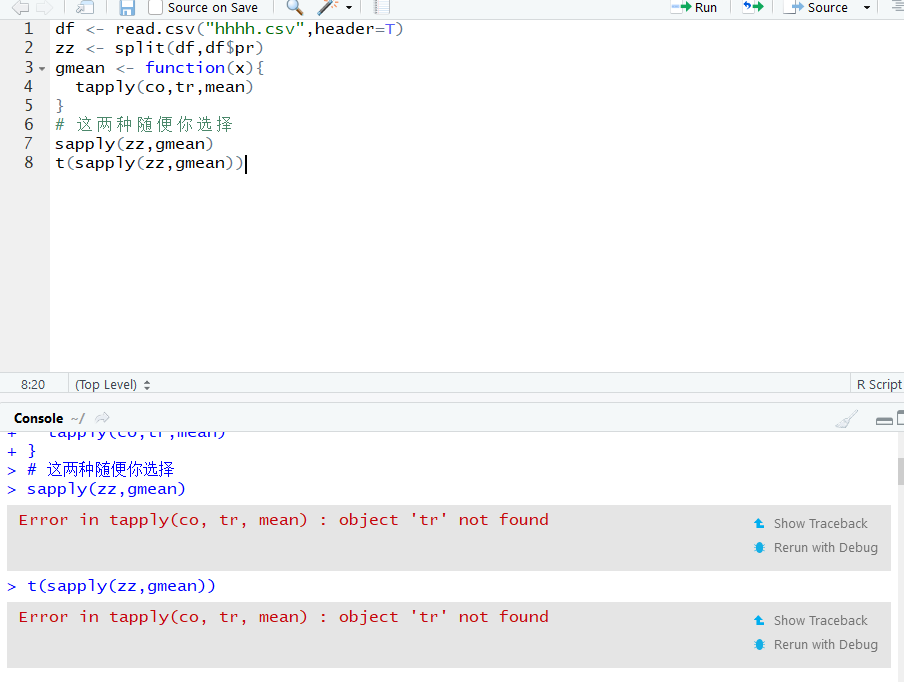Minimize the Console pane
The image size is (904, 682).
(883, 419)
